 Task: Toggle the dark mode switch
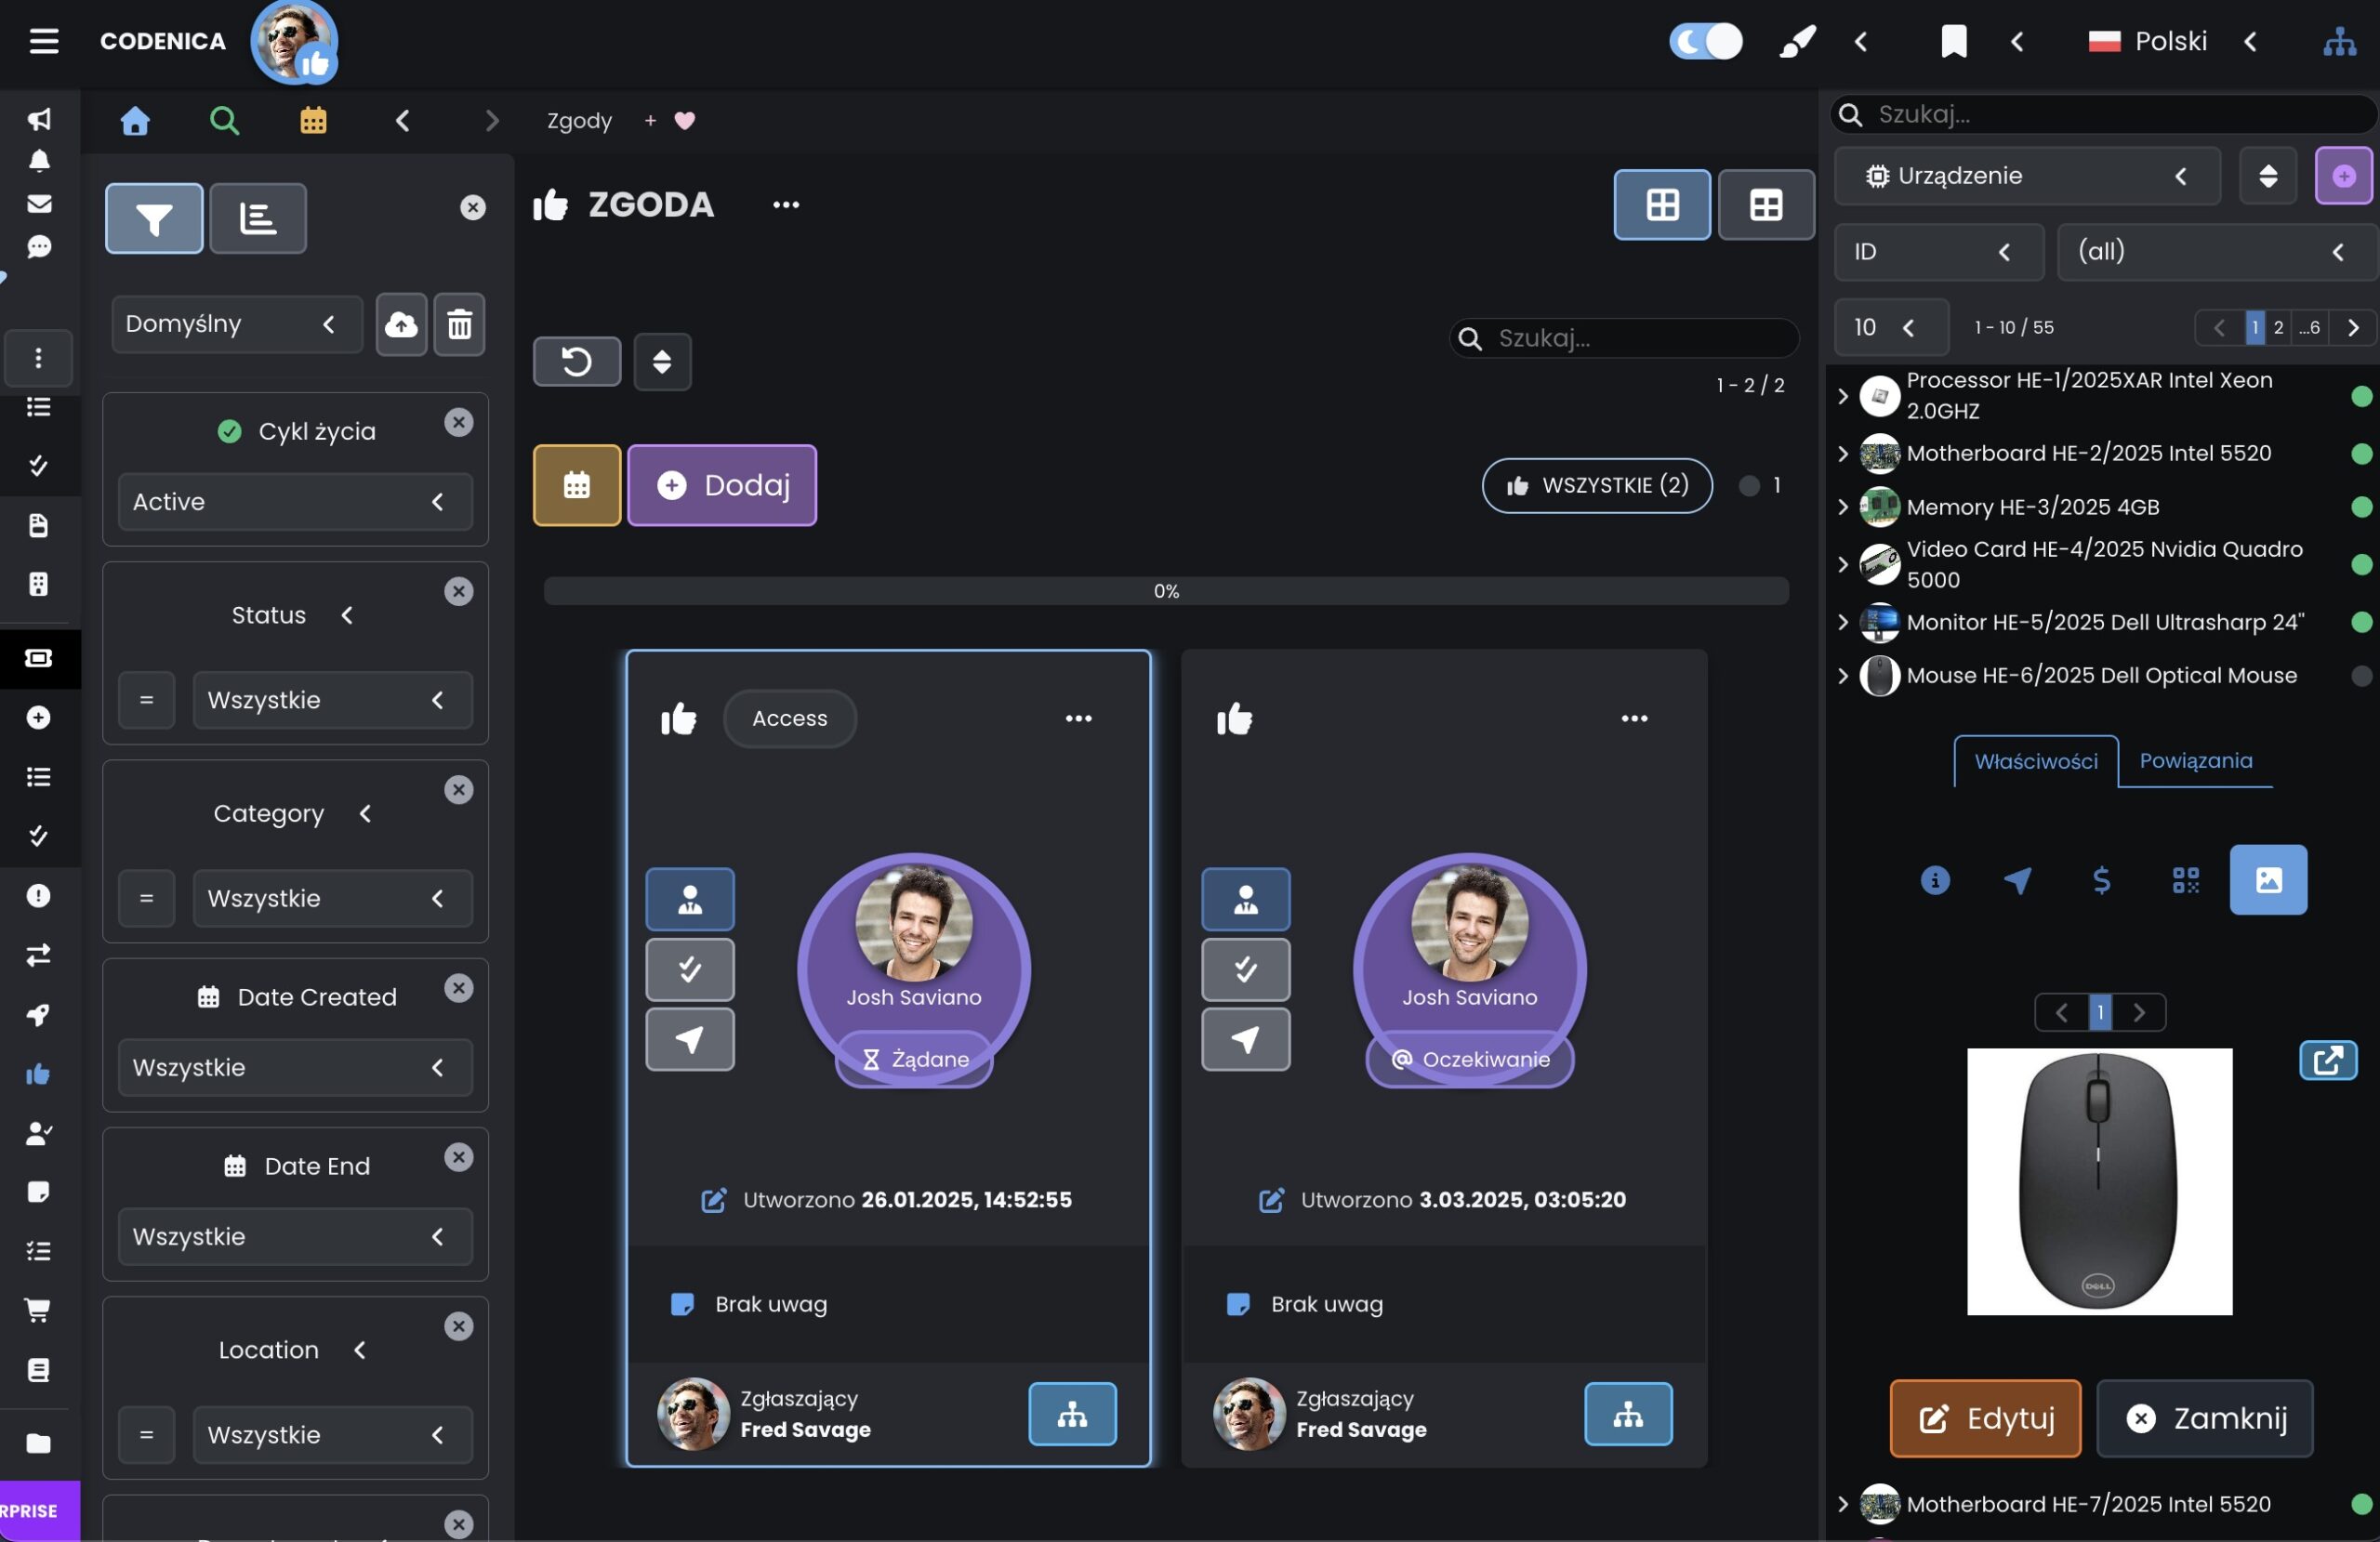[x=1705, y=42]
